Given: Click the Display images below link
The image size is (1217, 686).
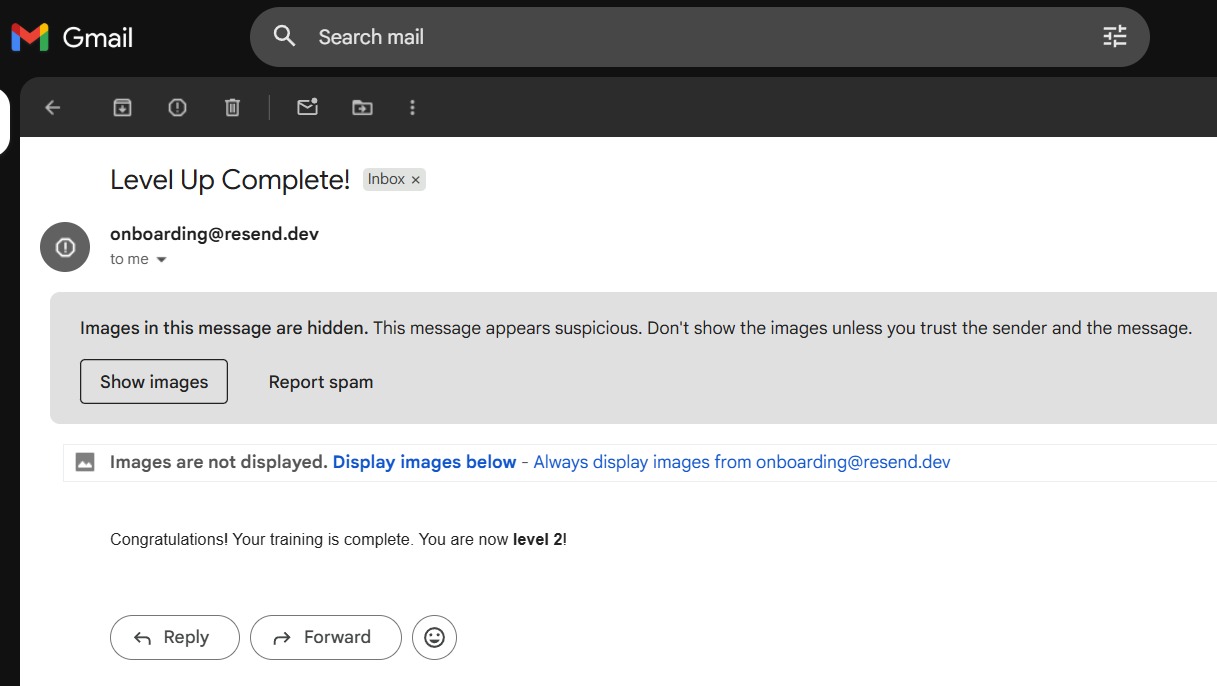Looking at the screenshot, I should pyautogui.click(x=424, y=462).
